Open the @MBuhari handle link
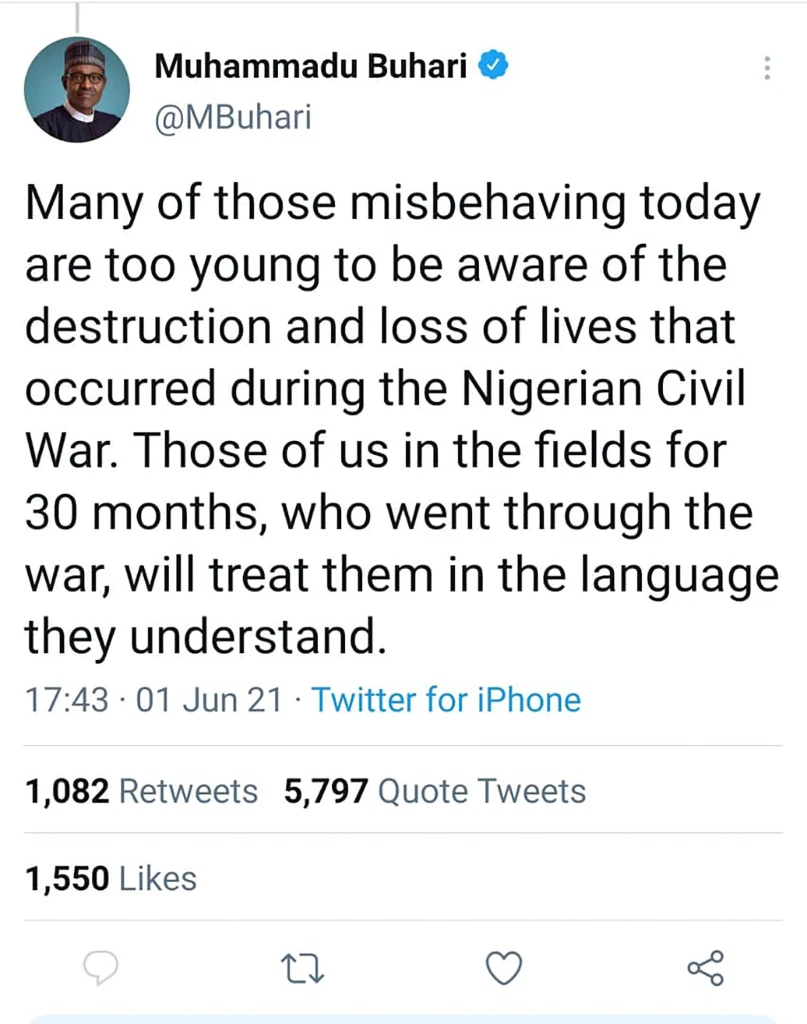Screen dimensions: 807x1024 coord(233,117)
